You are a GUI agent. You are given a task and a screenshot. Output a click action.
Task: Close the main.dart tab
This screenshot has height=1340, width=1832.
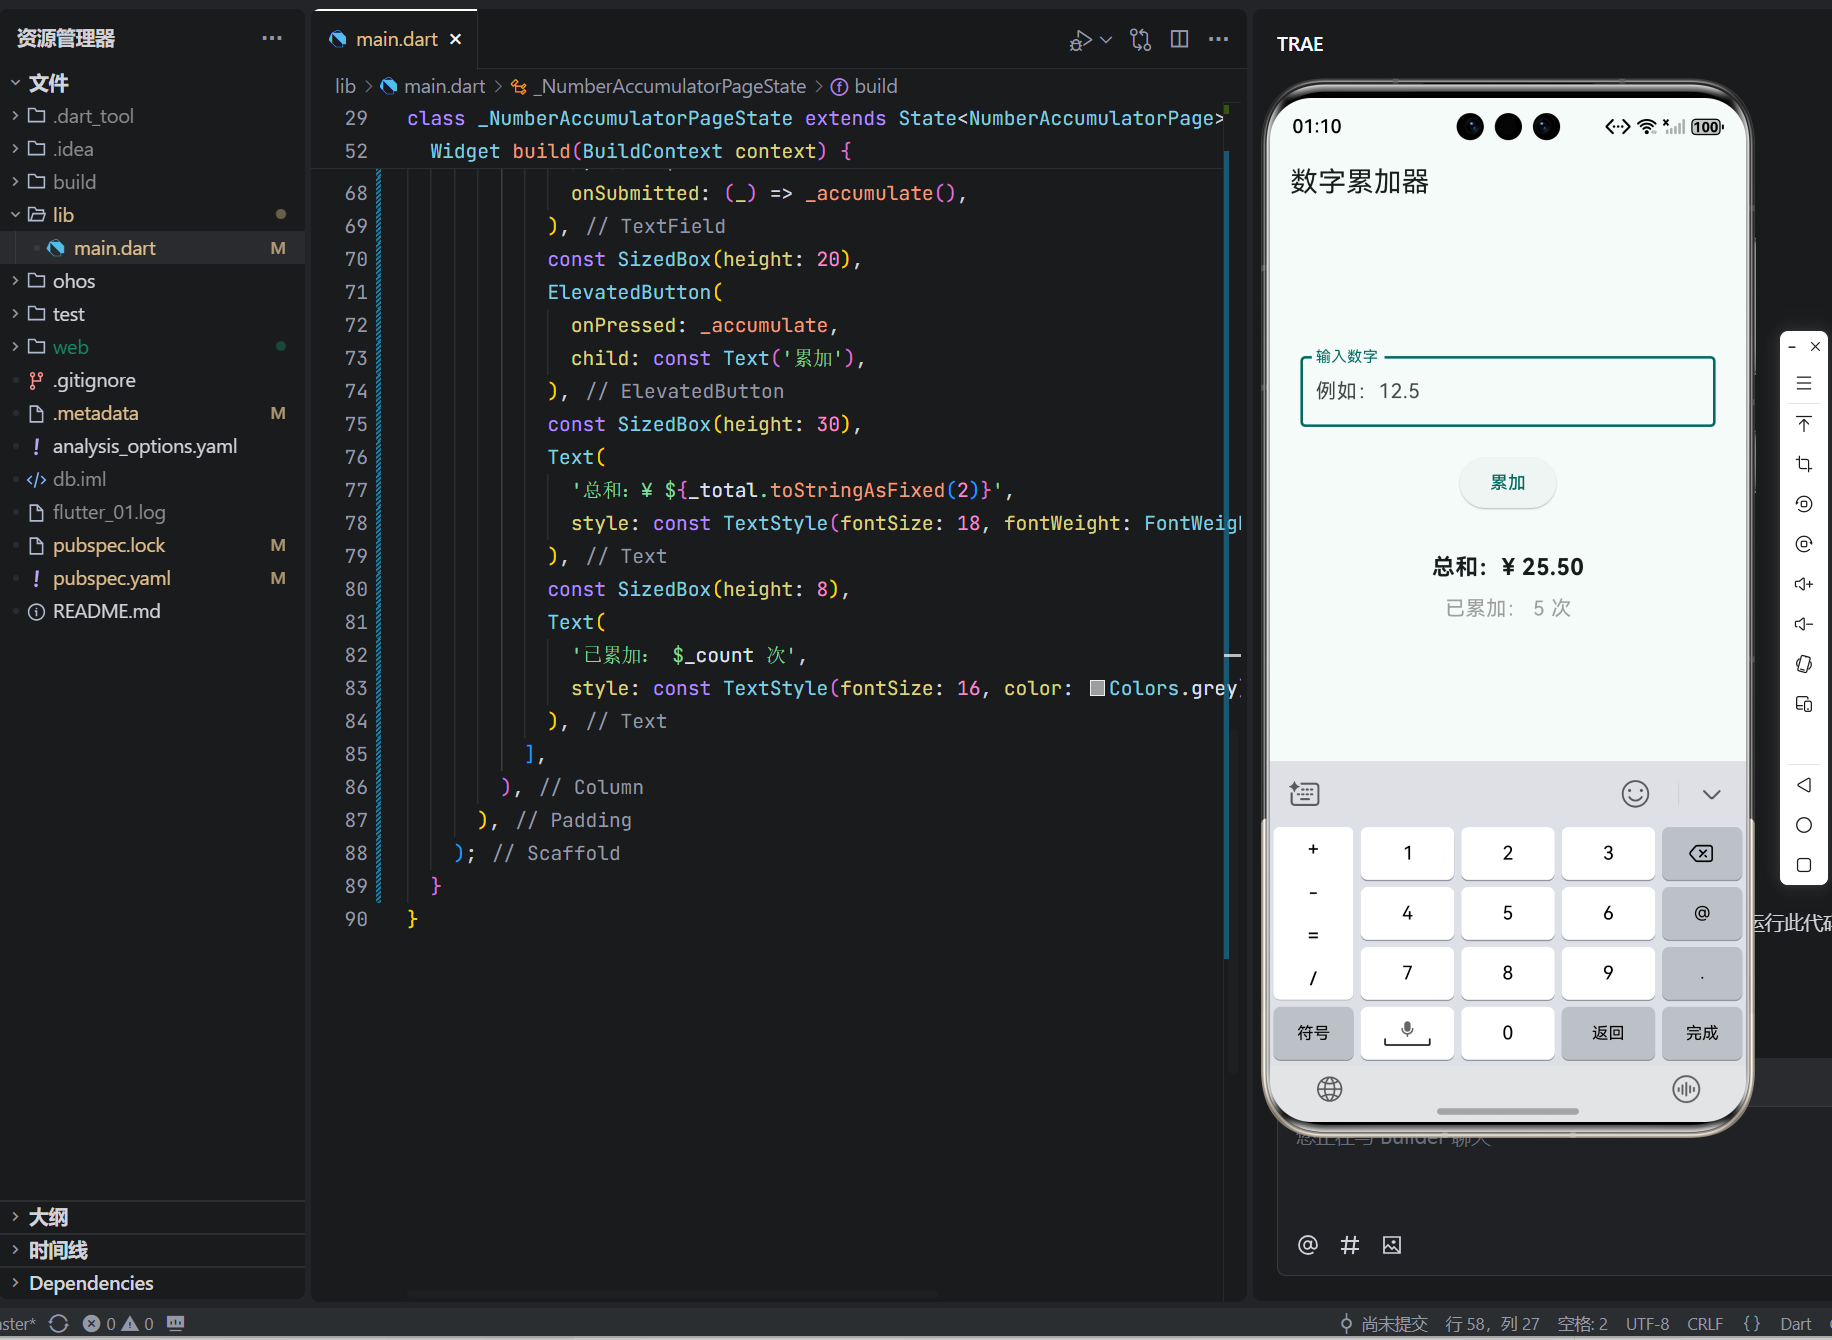(x=456, y=39)
